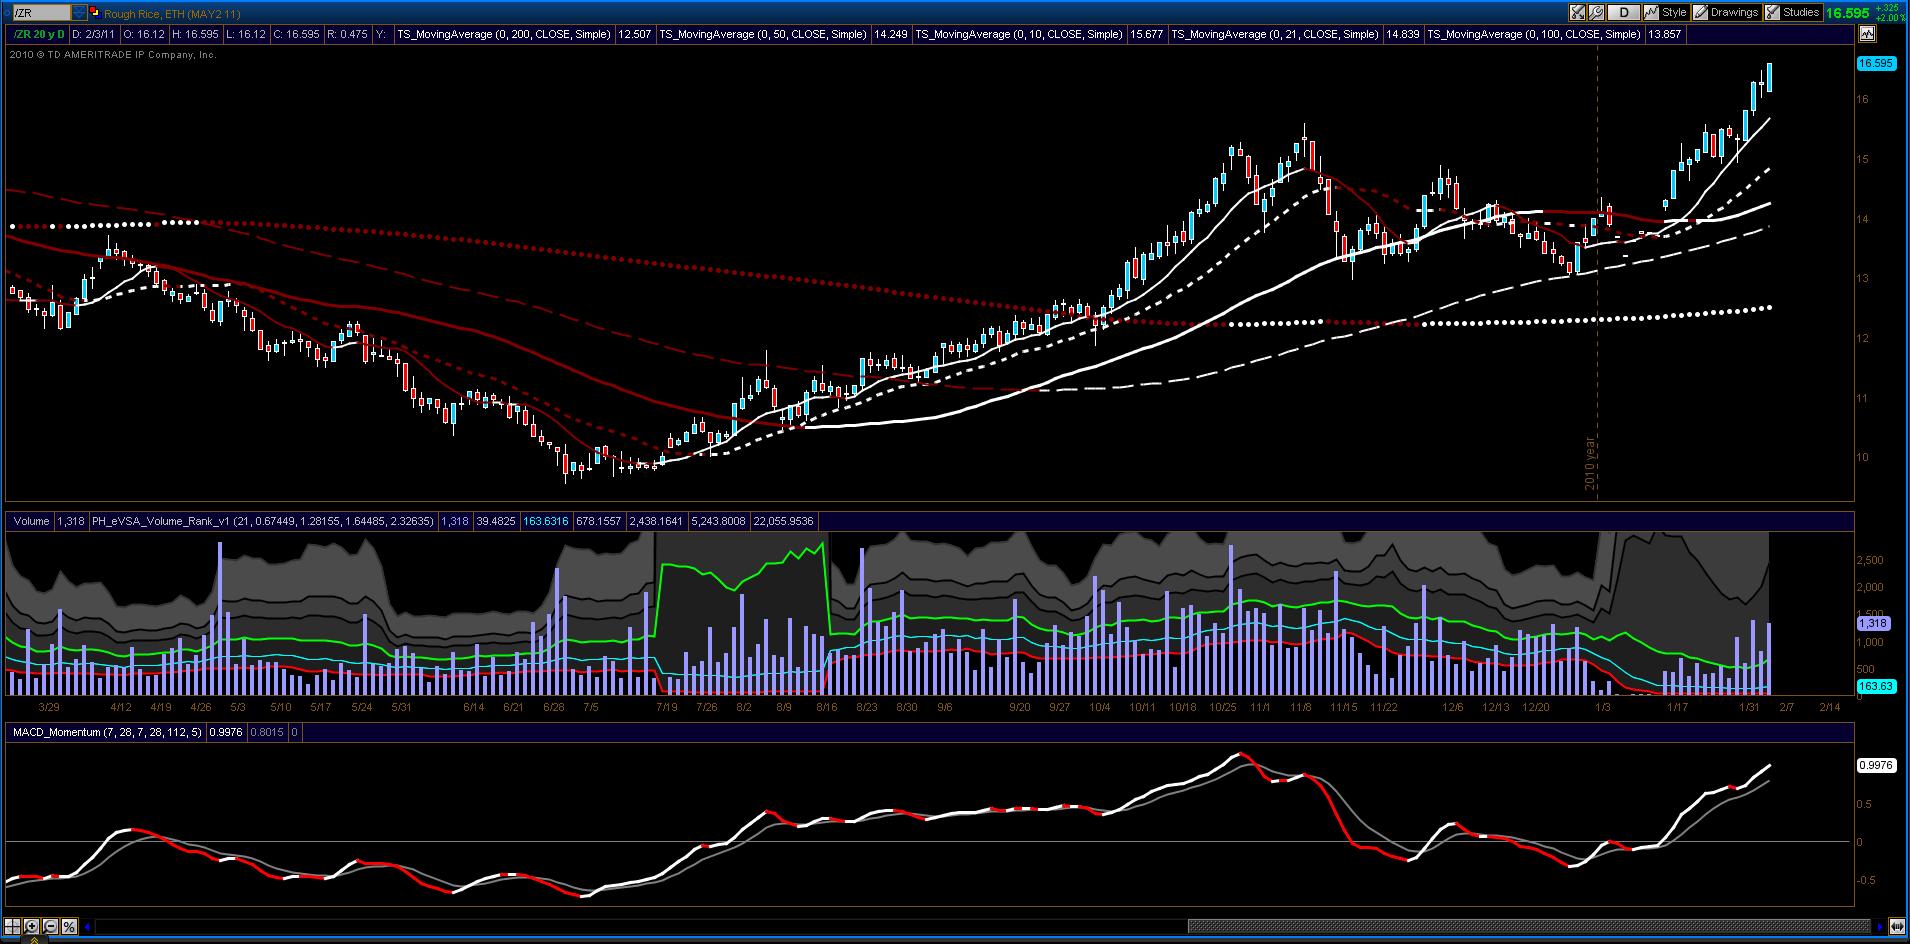Toggle the percent scale button
The width and height of the screenshot is (1910, 944).
(70, 926)
